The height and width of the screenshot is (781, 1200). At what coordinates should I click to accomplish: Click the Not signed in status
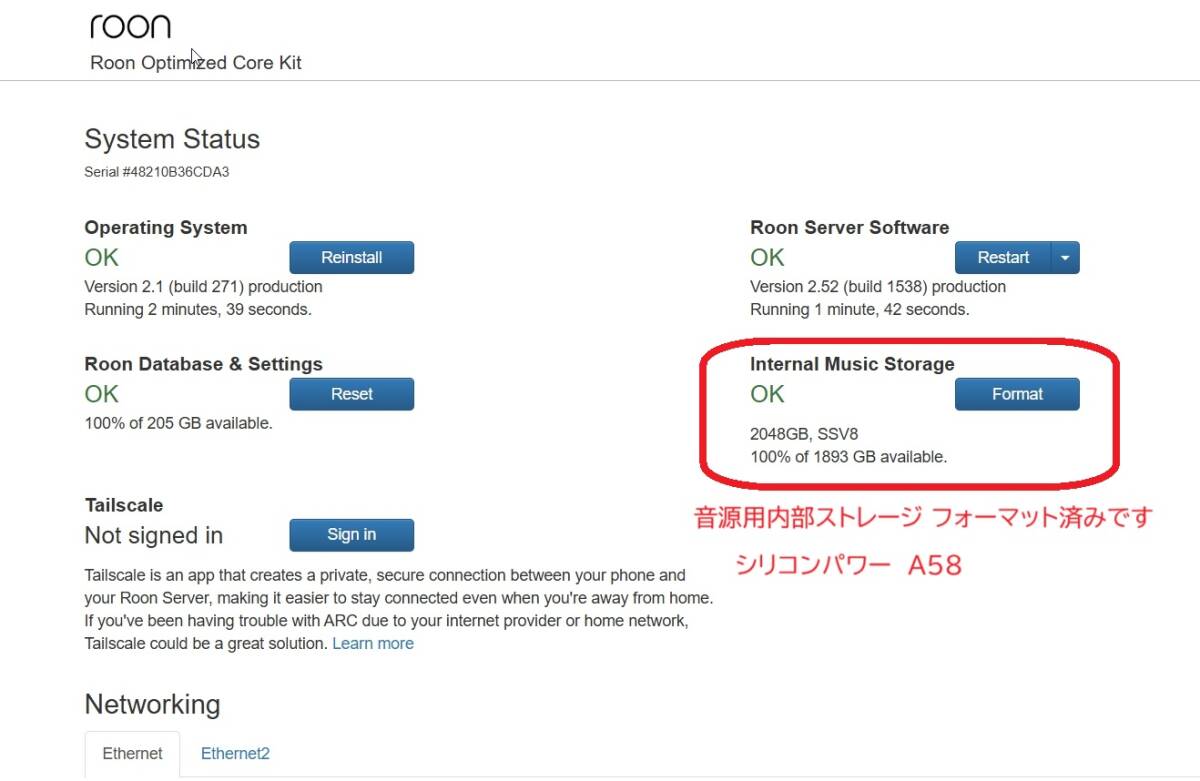(x=153, y=536)
